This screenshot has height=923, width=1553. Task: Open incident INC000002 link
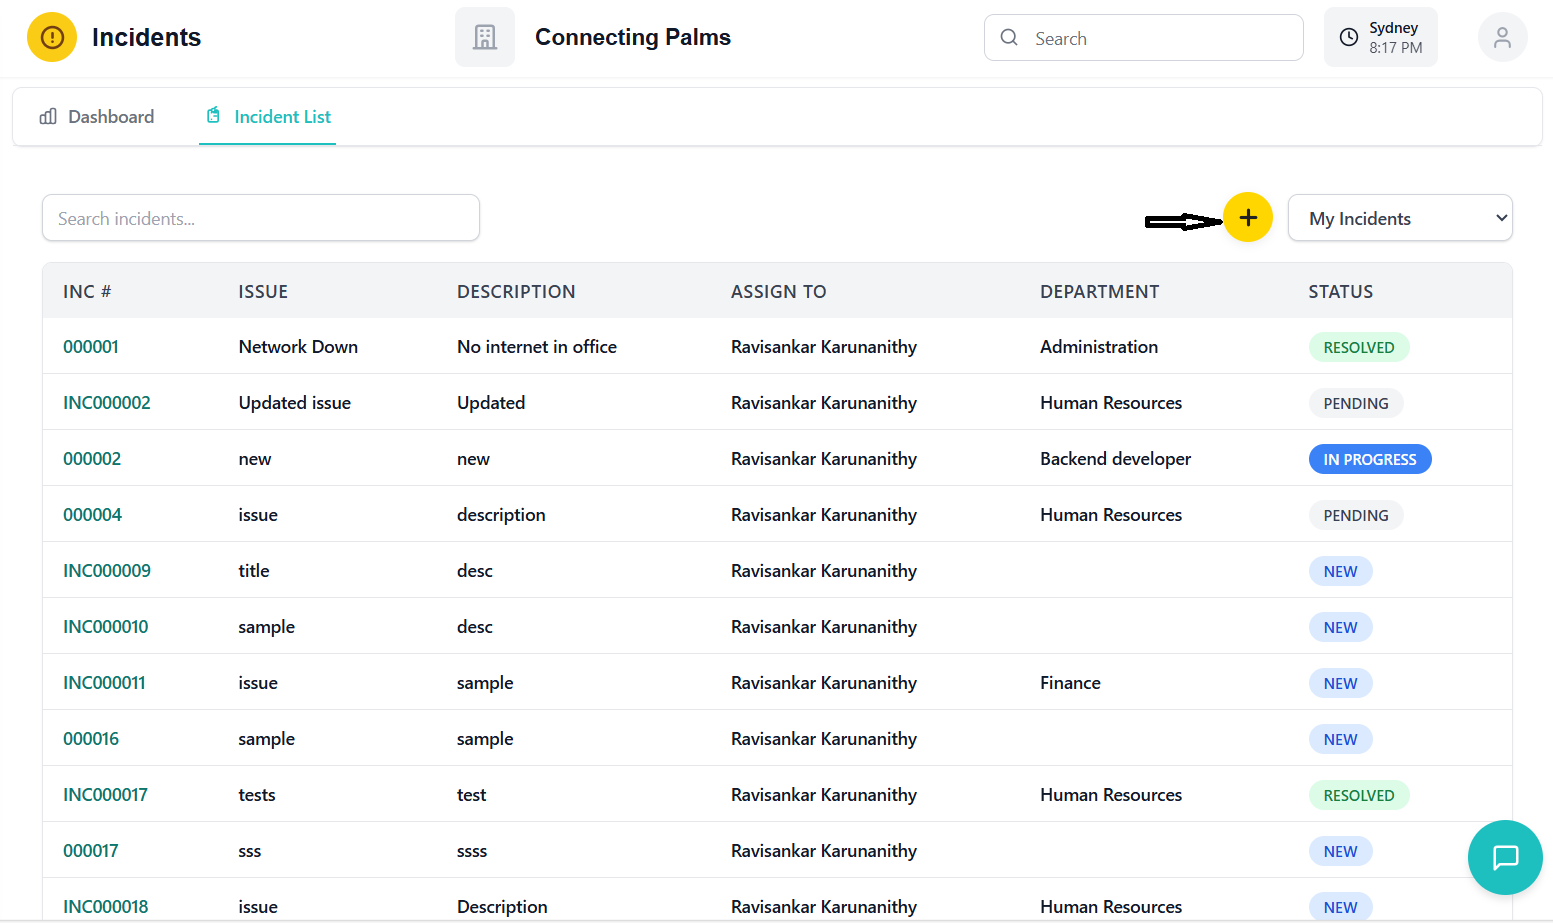click(x=107, y=403)
